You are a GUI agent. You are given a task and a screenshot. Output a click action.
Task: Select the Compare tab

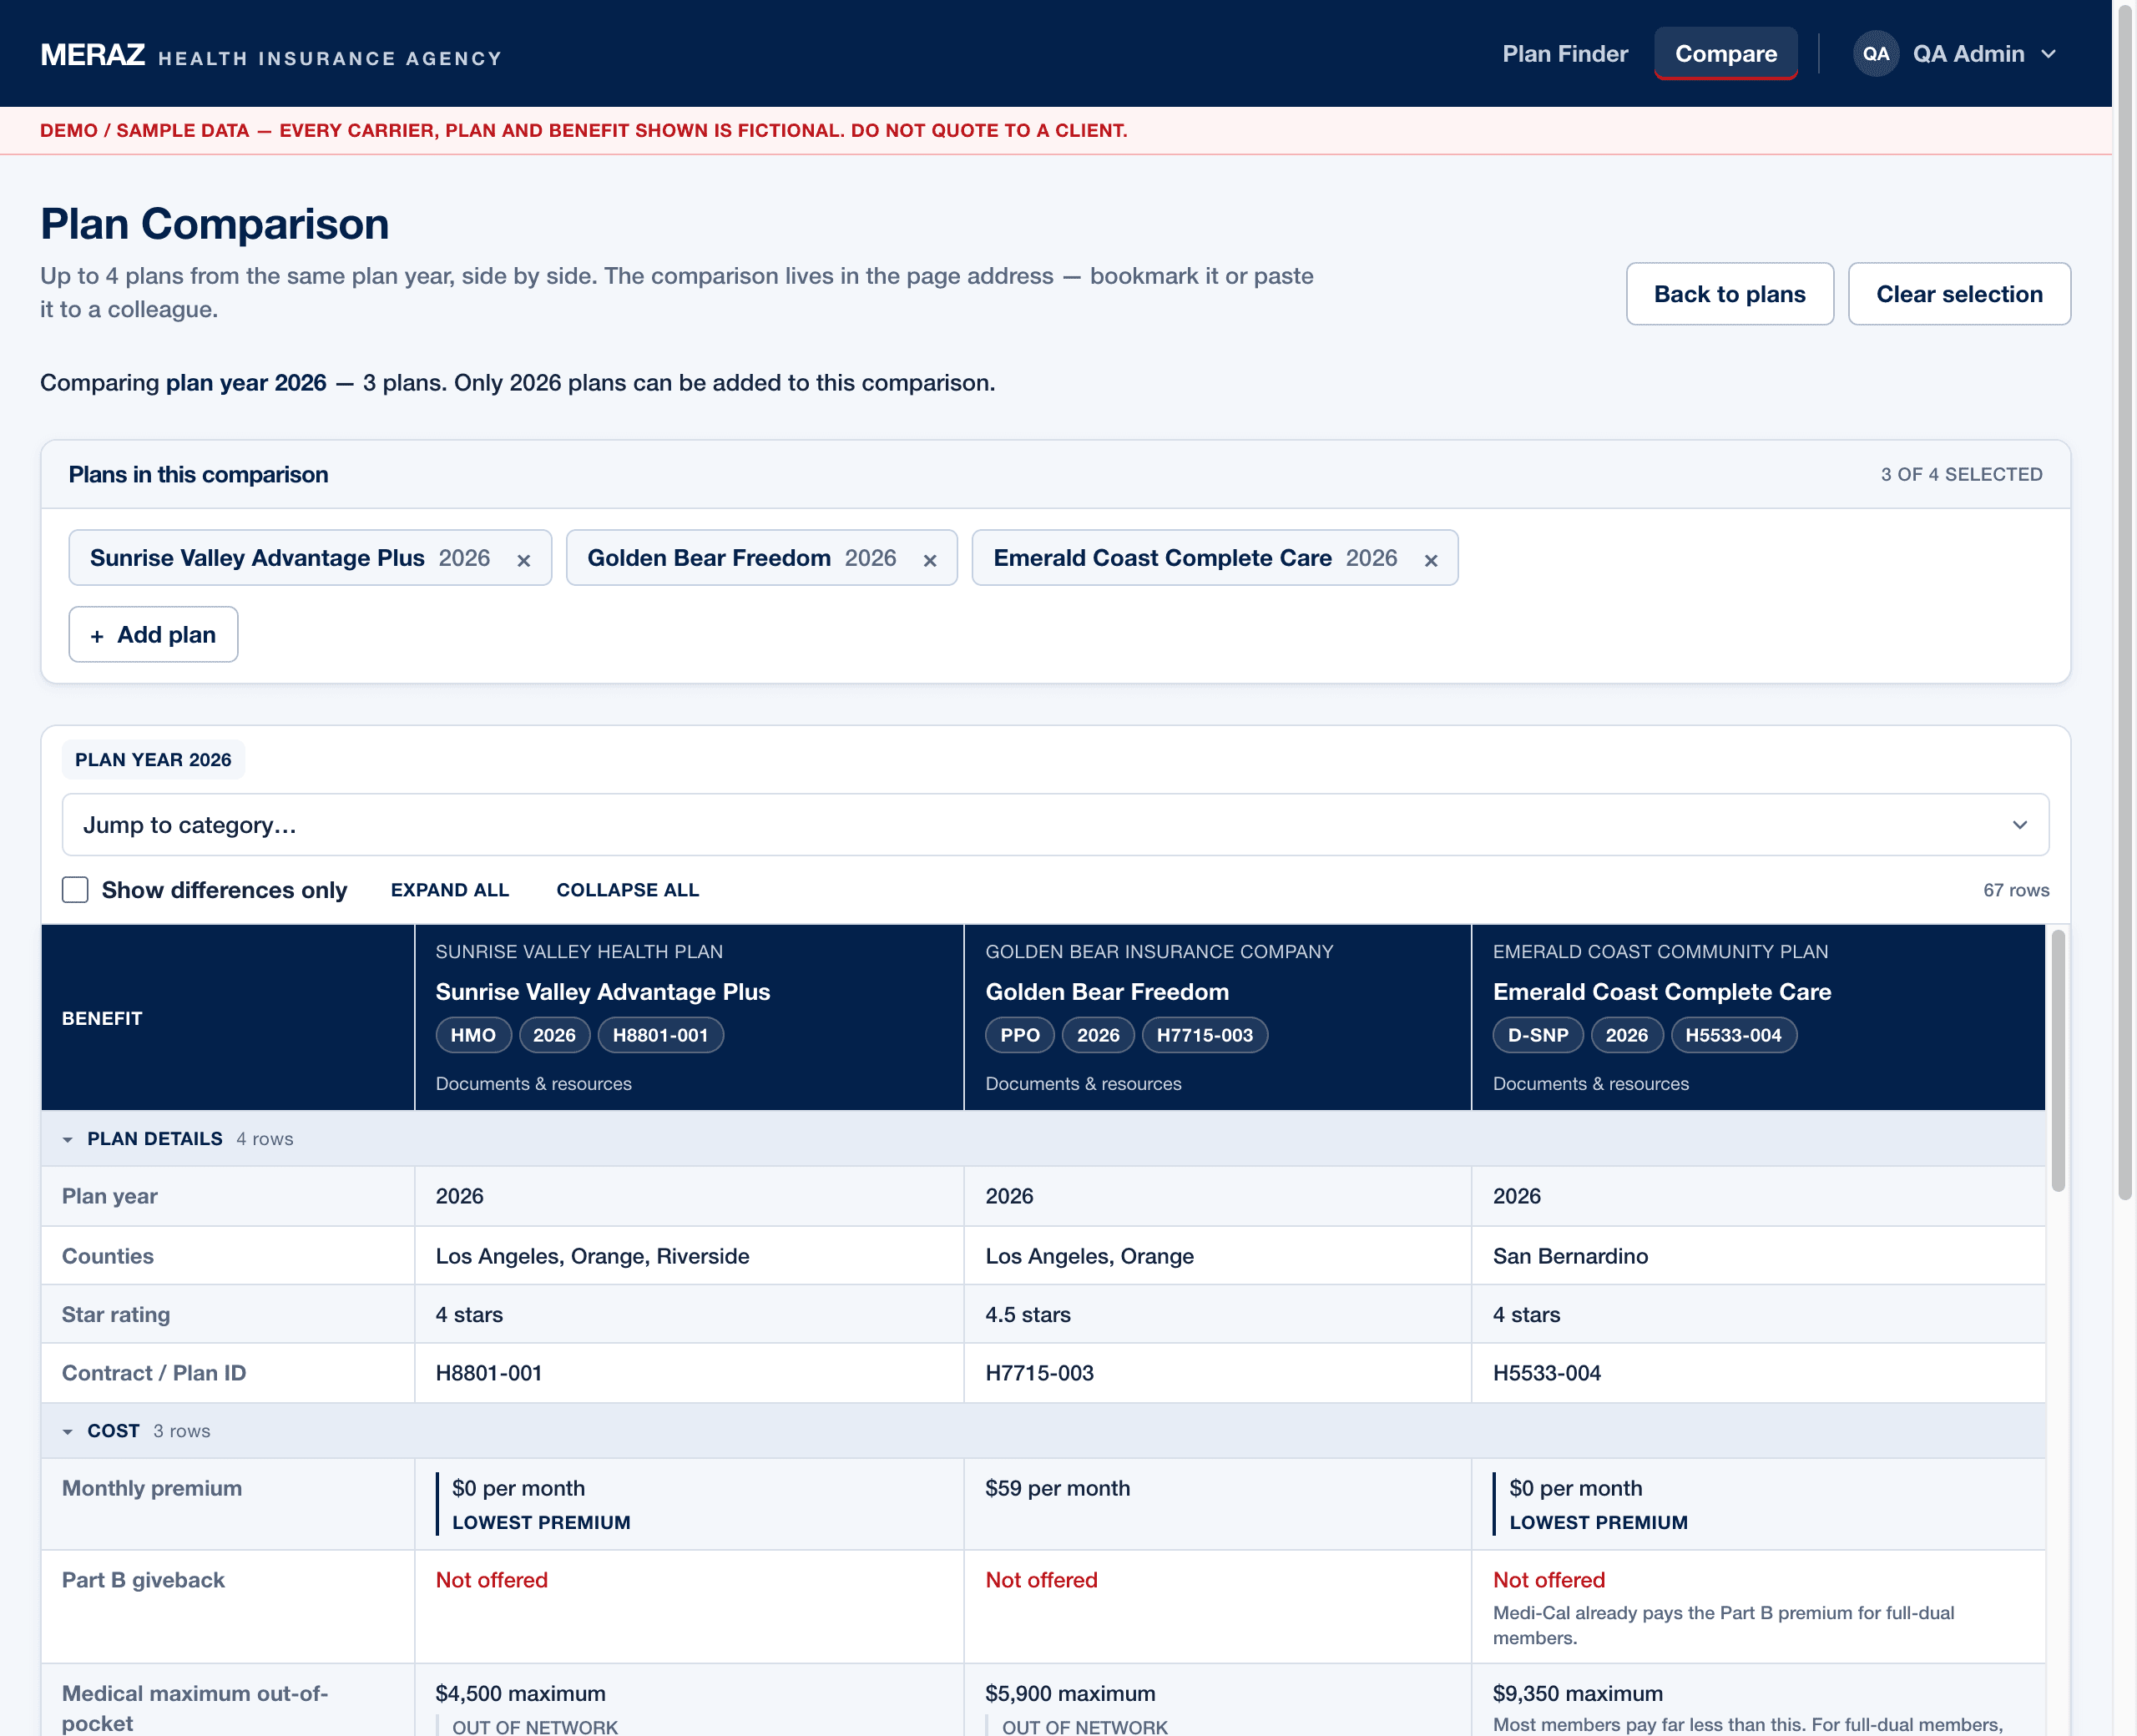[x=1726, y=54]
